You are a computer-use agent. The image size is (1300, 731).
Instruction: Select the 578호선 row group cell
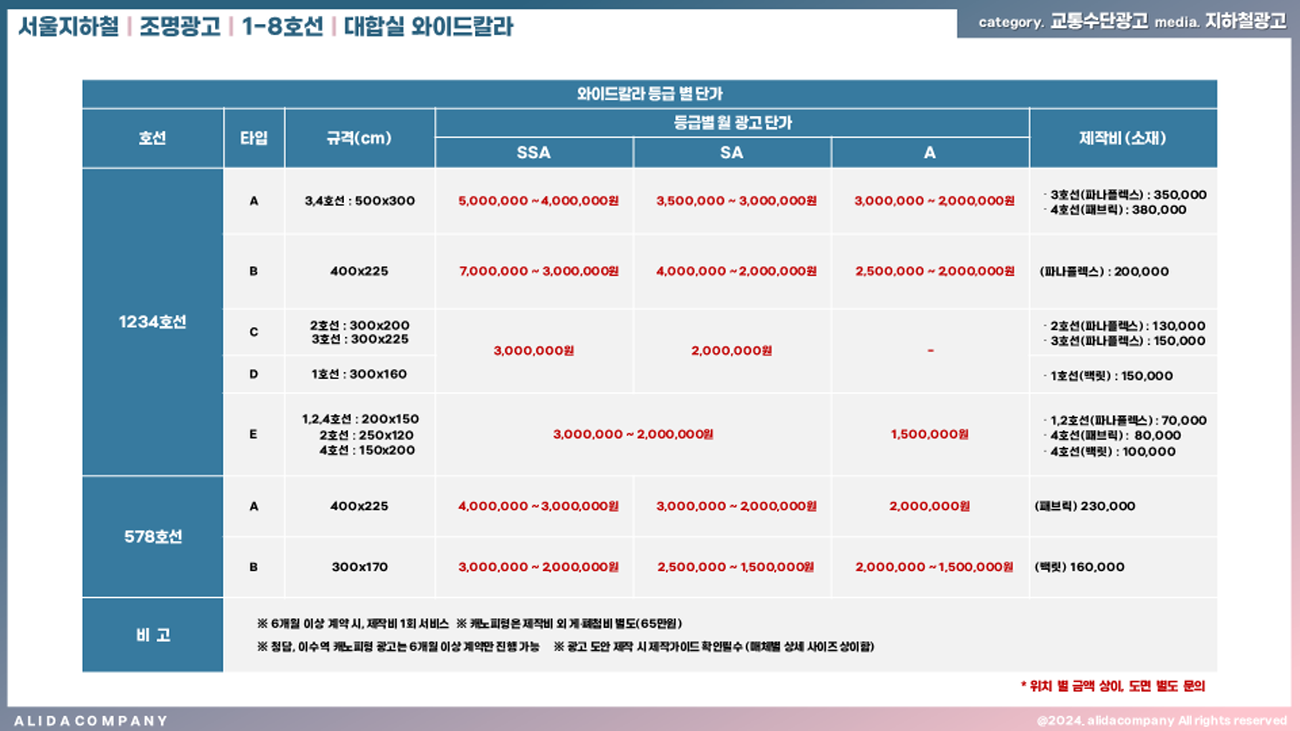pos(152,537)
